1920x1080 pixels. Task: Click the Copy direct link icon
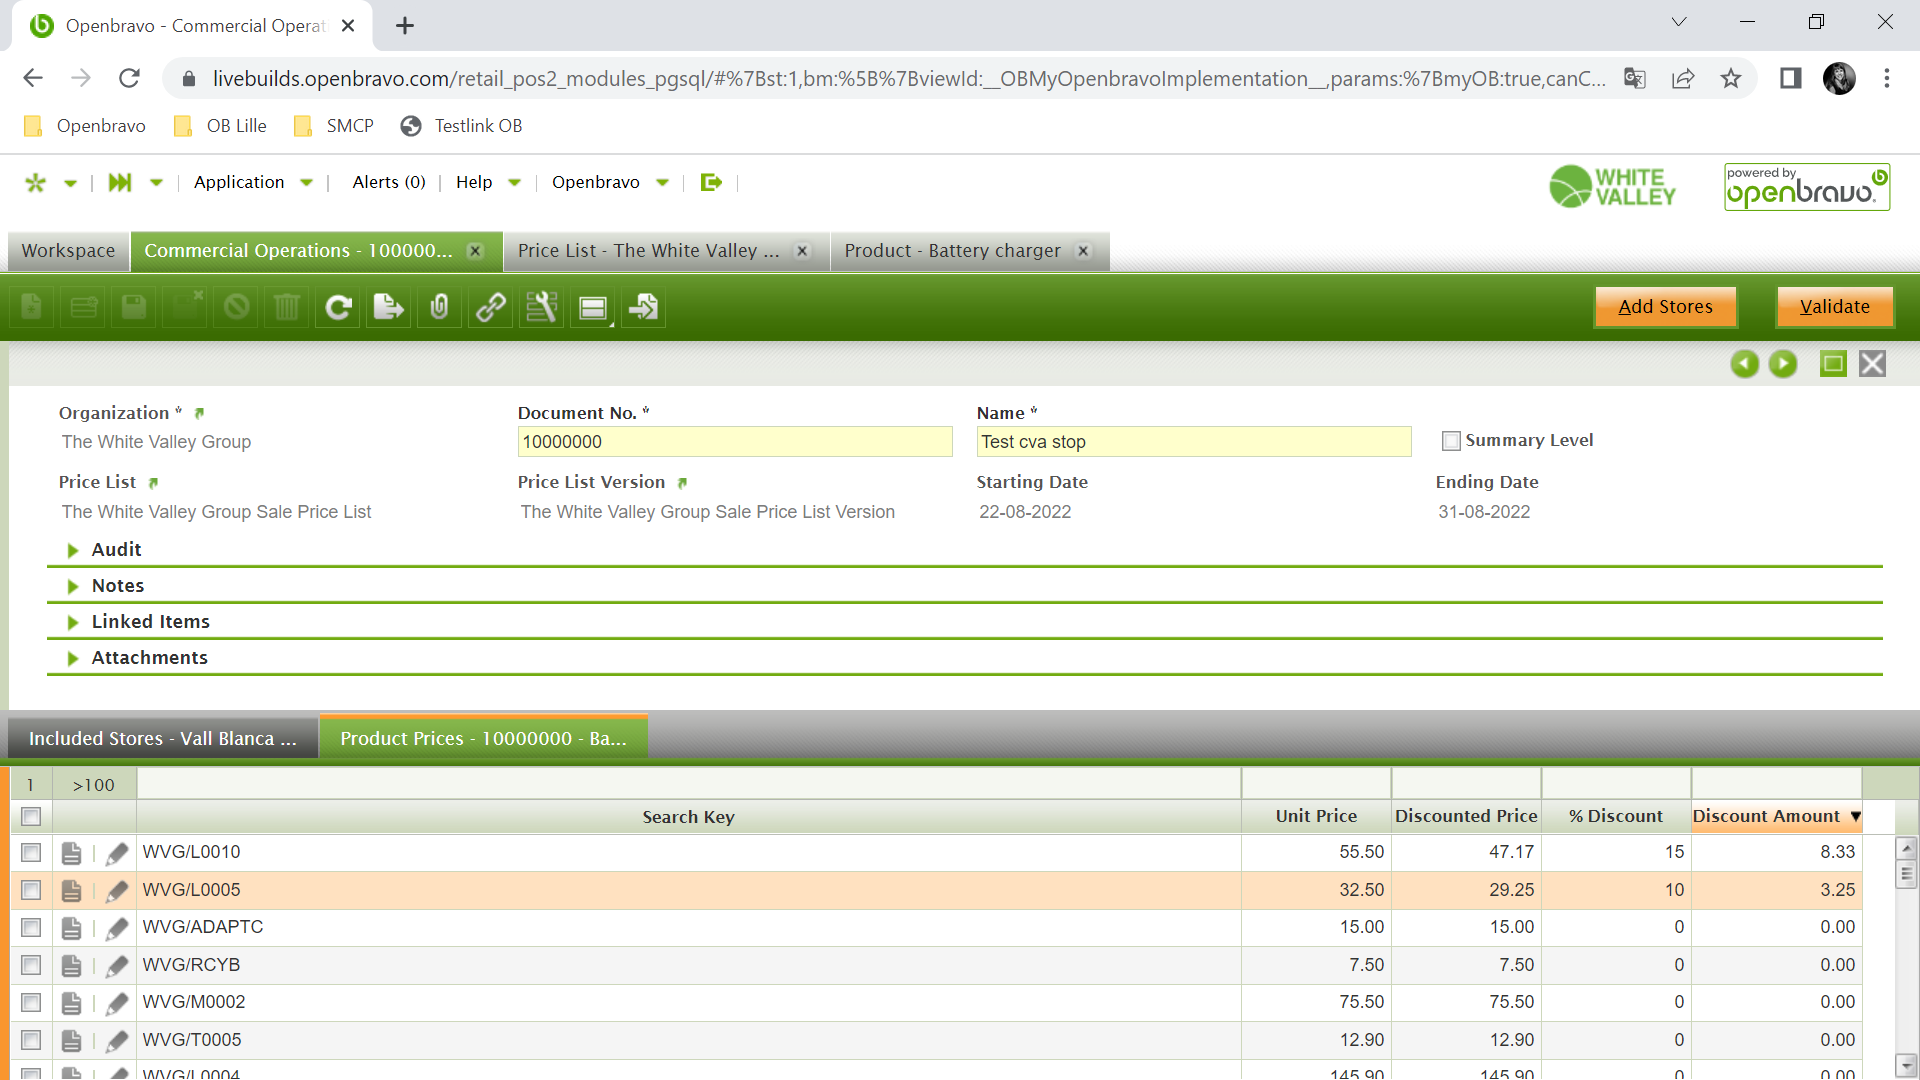point(490,307)
